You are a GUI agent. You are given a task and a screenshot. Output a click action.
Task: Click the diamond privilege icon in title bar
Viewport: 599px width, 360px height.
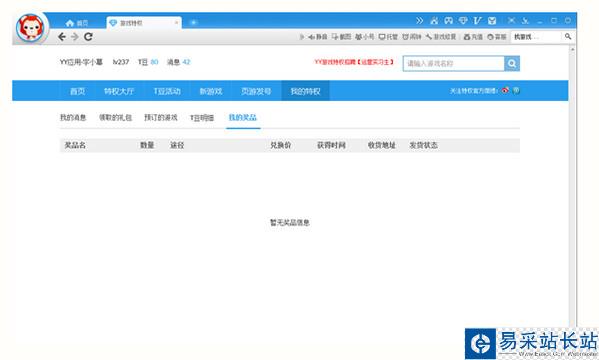point(463,21)
